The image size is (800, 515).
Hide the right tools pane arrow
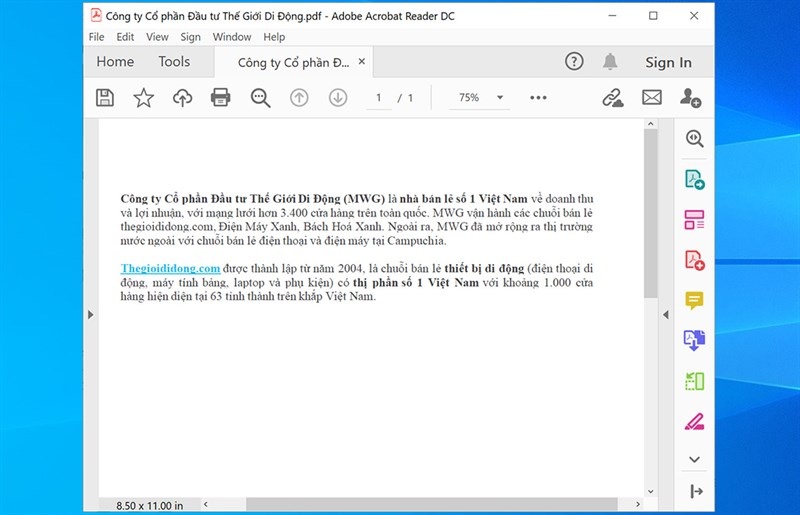(x=665, y=314)
